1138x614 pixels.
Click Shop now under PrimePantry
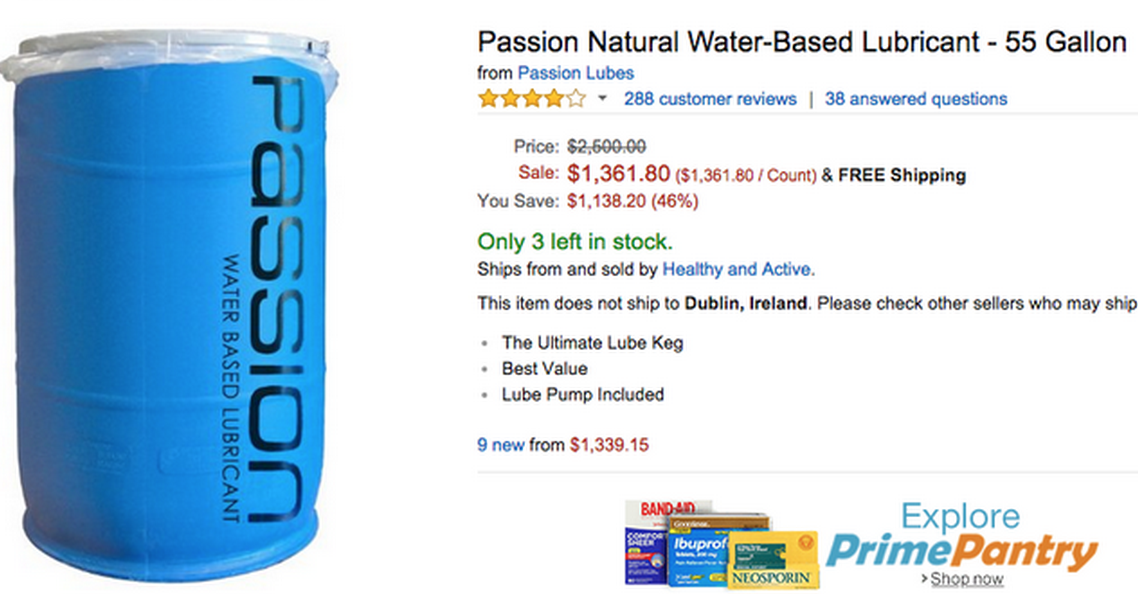tap(964, 579)
